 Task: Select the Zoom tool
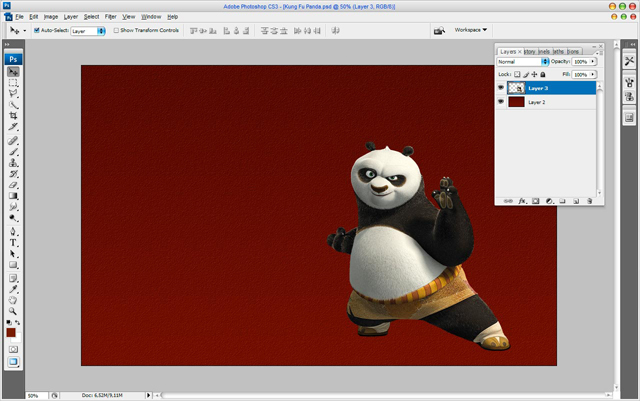[13, 312]
